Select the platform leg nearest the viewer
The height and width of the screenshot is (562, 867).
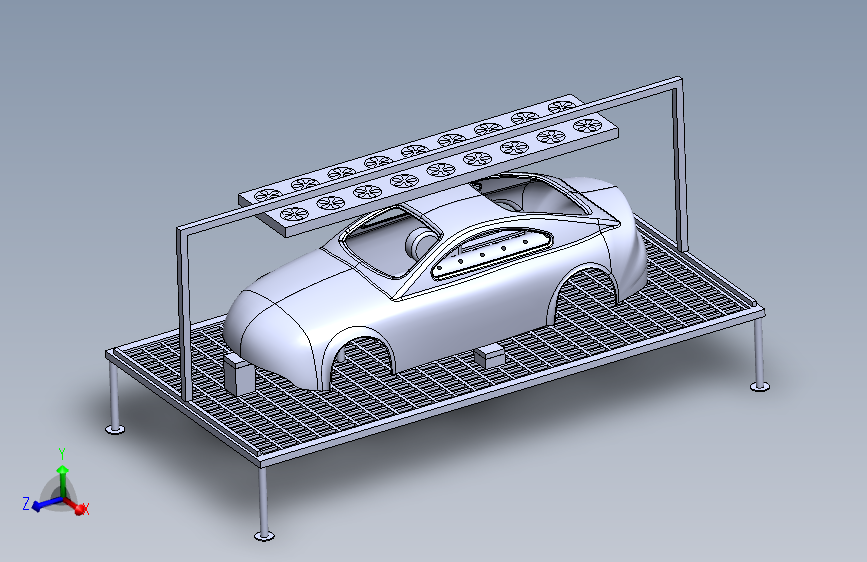click(x=264, y=503)
